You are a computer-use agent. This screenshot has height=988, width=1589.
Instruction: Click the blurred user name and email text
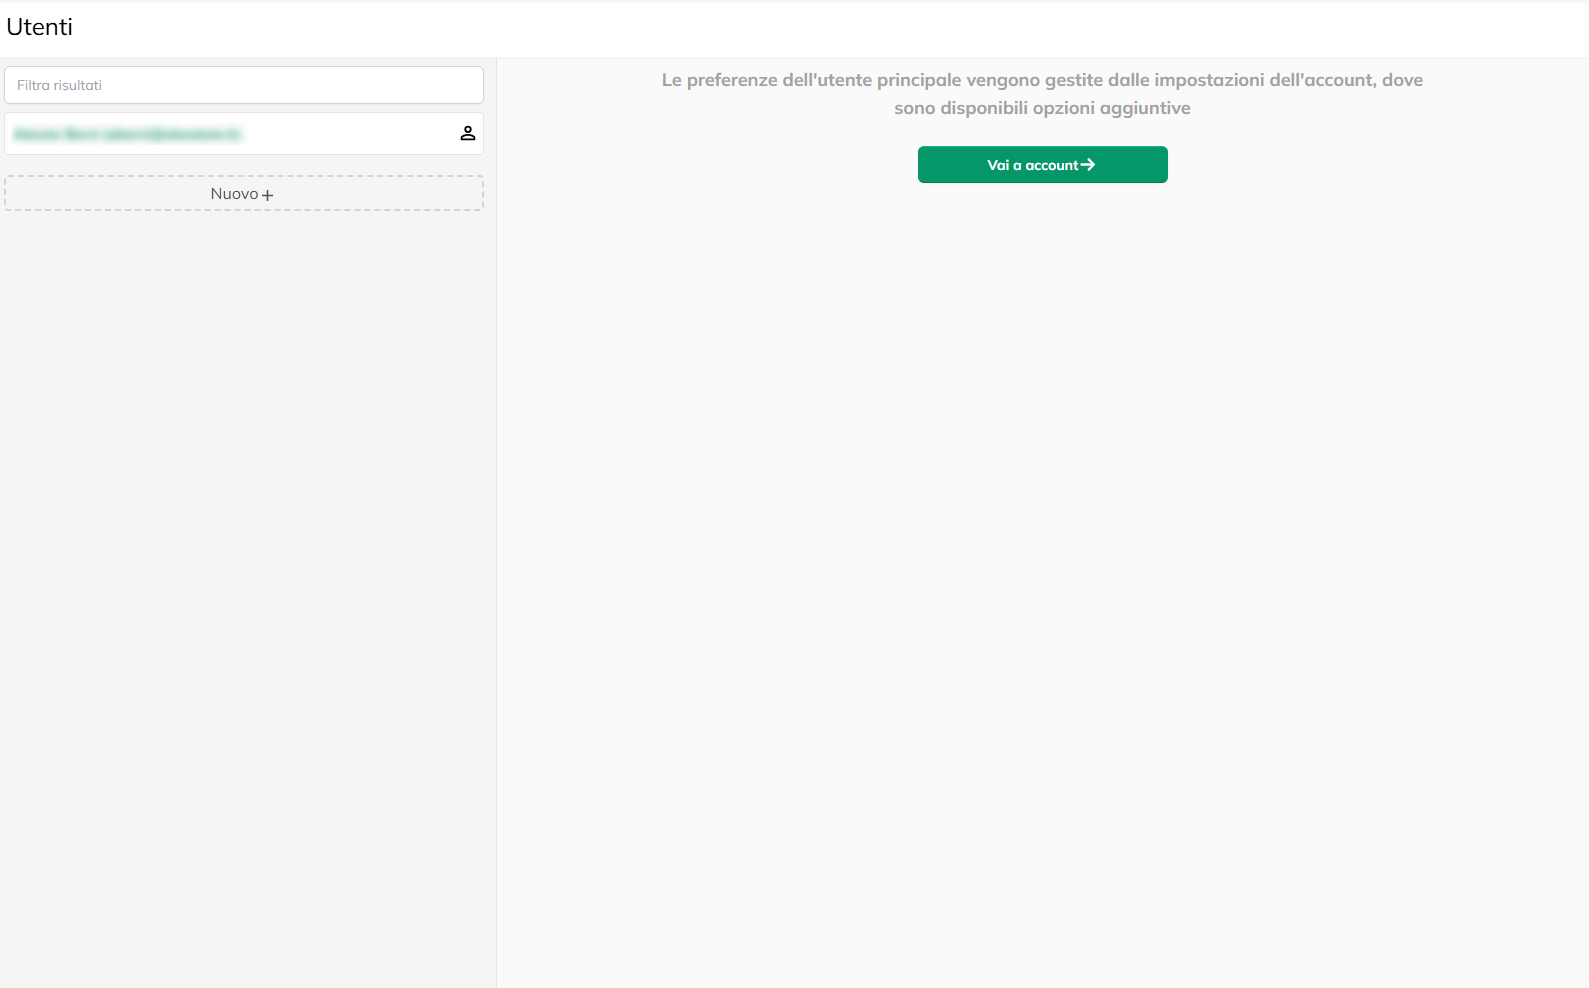tap(128, 134)
